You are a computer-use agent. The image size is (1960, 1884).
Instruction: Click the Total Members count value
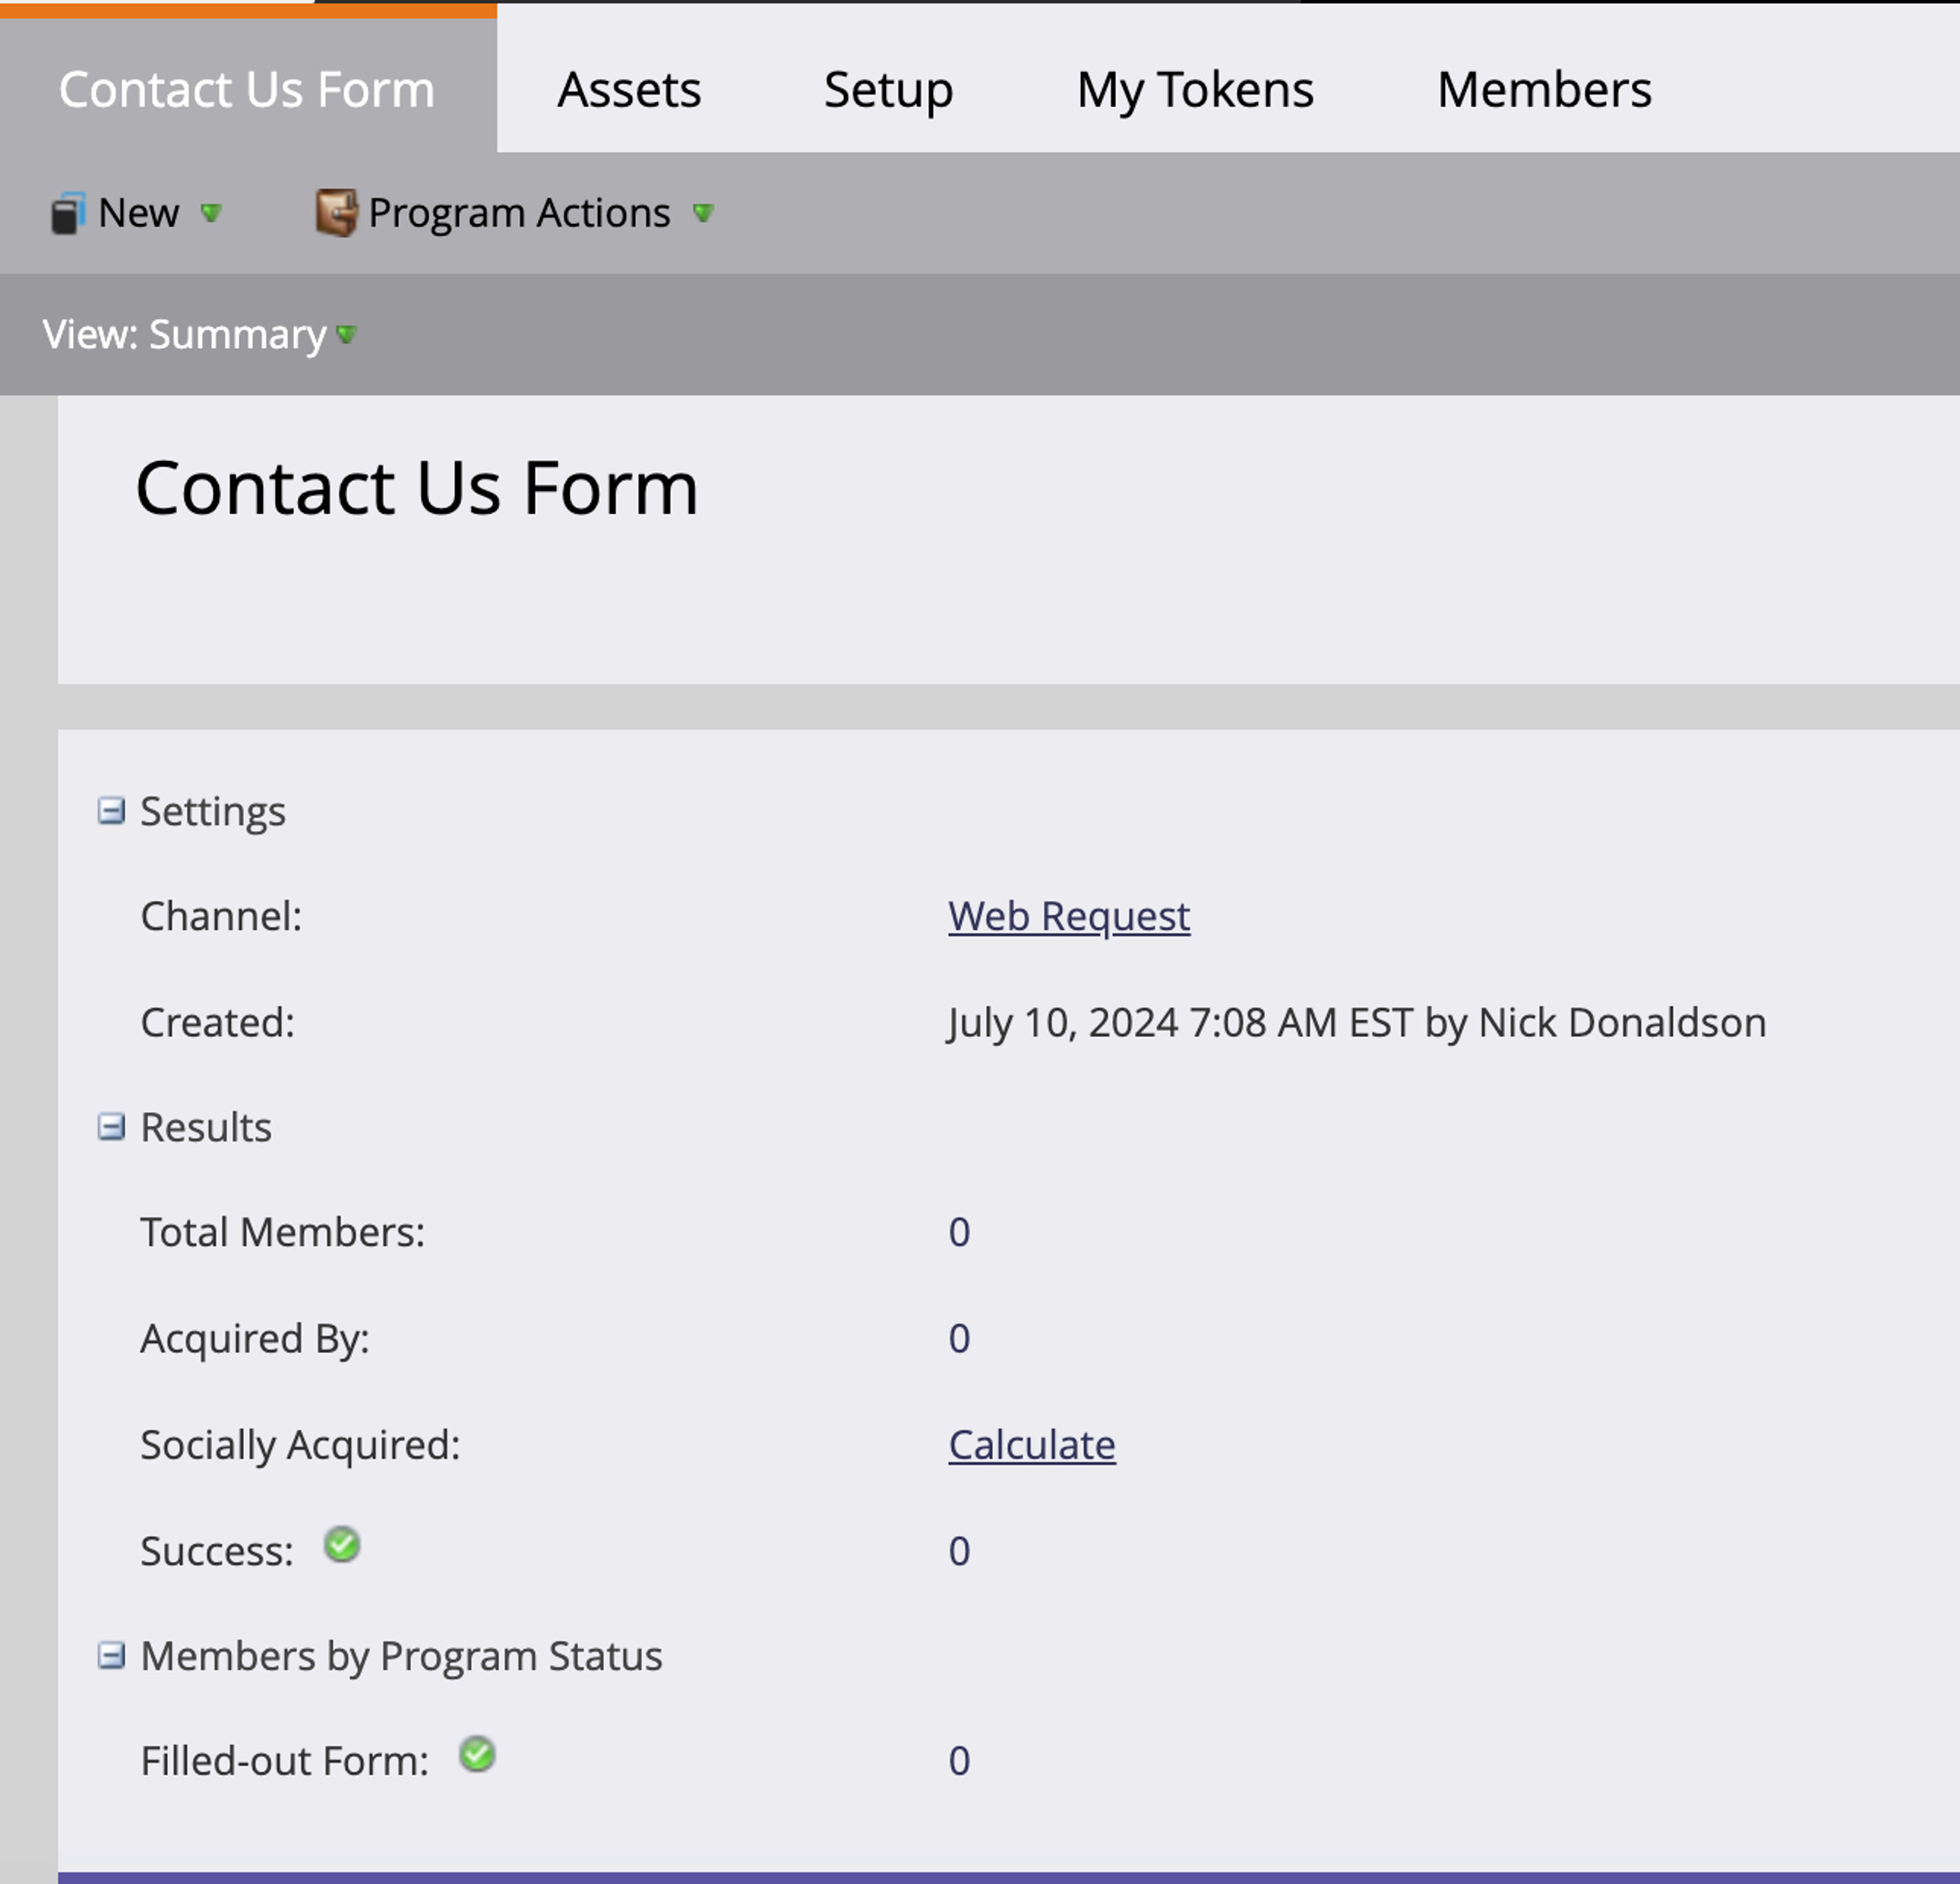[959, 1232]
